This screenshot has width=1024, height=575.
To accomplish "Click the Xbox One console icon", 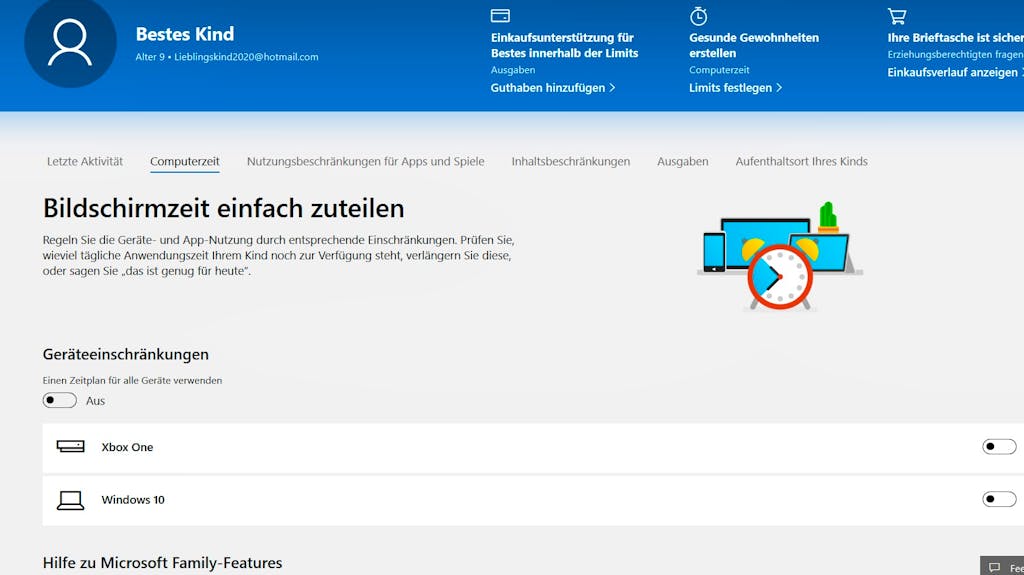I will pyautogui.click(x=71, y=446).
